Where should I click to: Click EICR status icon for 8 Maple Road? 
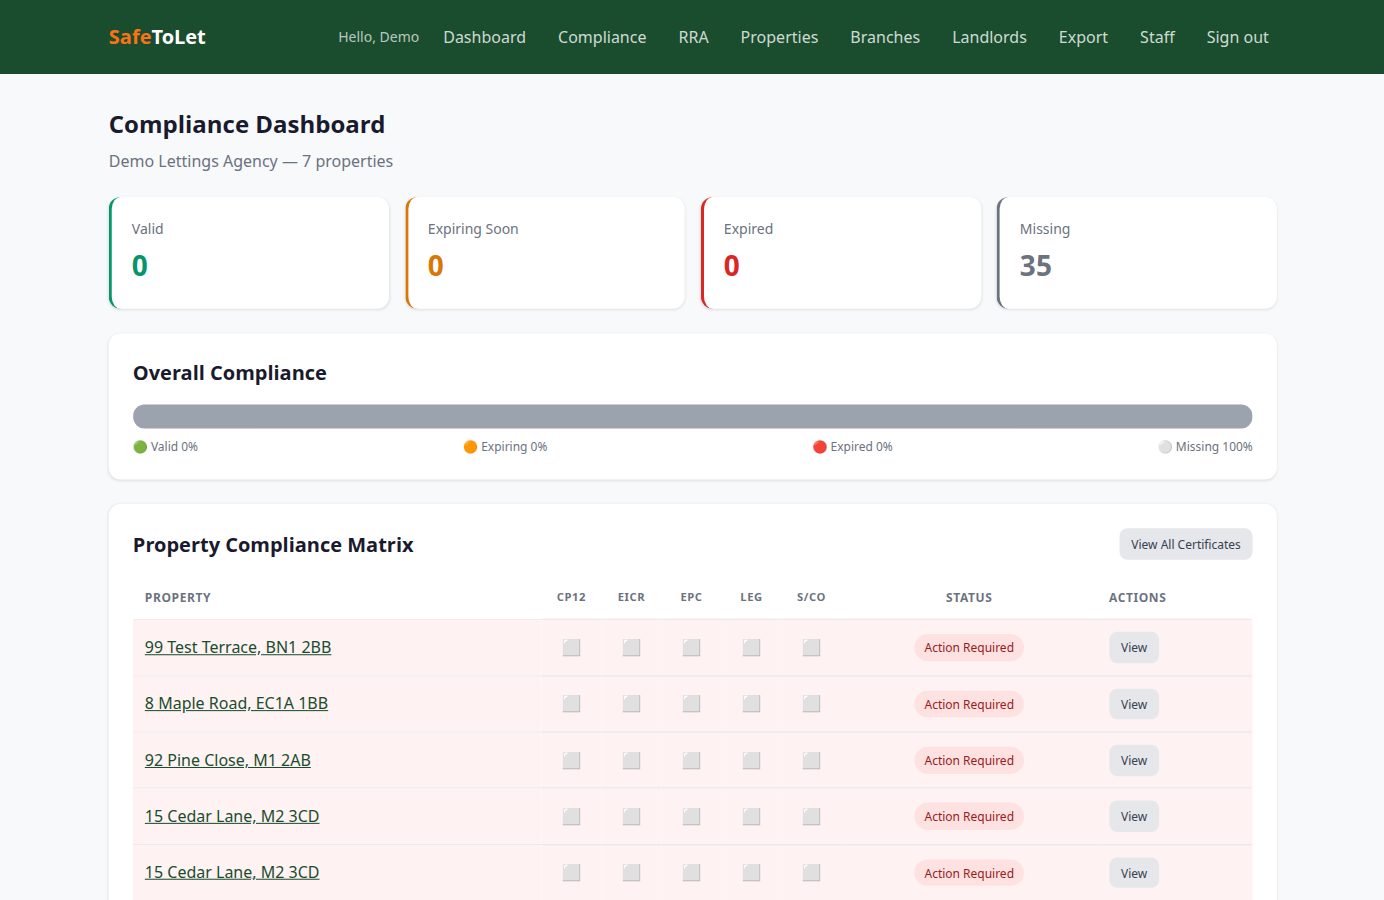point(631,704)
